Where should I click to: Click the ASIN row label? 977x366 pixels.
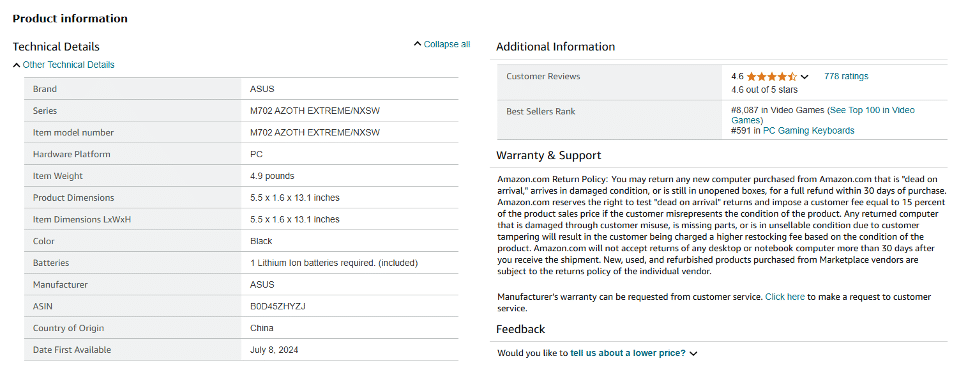pyautogui.click(x=42, y=306)
